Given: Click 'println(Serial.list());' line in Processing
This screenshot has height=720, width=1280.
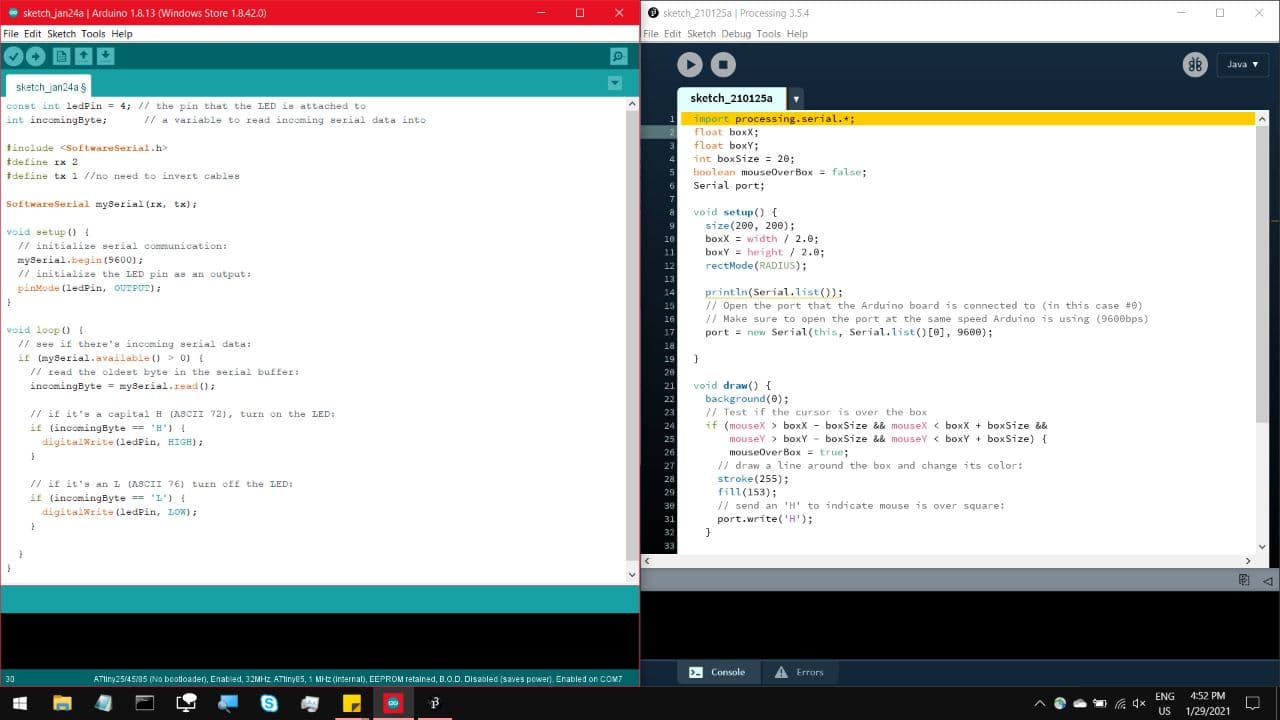Looking at the screenshot, I should pos(773,292).
